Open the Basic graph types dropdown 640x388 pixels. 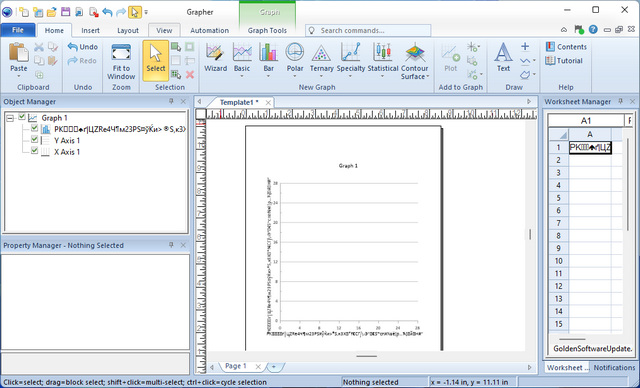point(242,76)
